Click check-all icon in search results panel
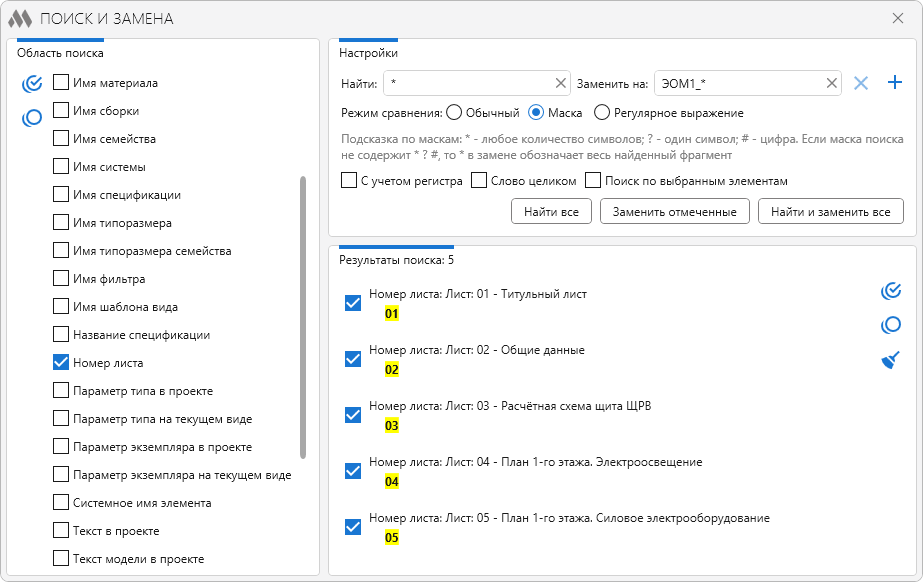 (x=890, y=291)
